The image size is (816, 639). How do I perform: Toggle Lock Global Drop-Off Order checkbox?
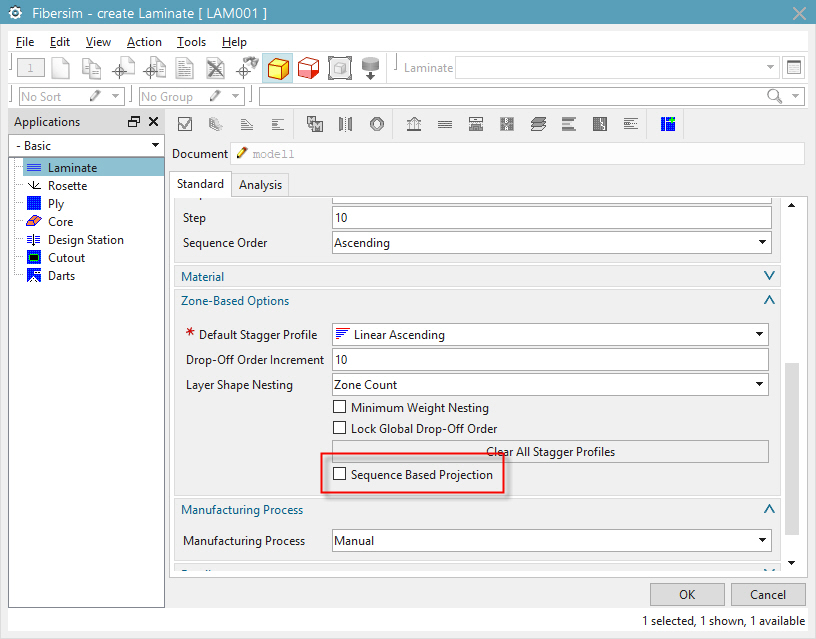(x=340, y=429)
